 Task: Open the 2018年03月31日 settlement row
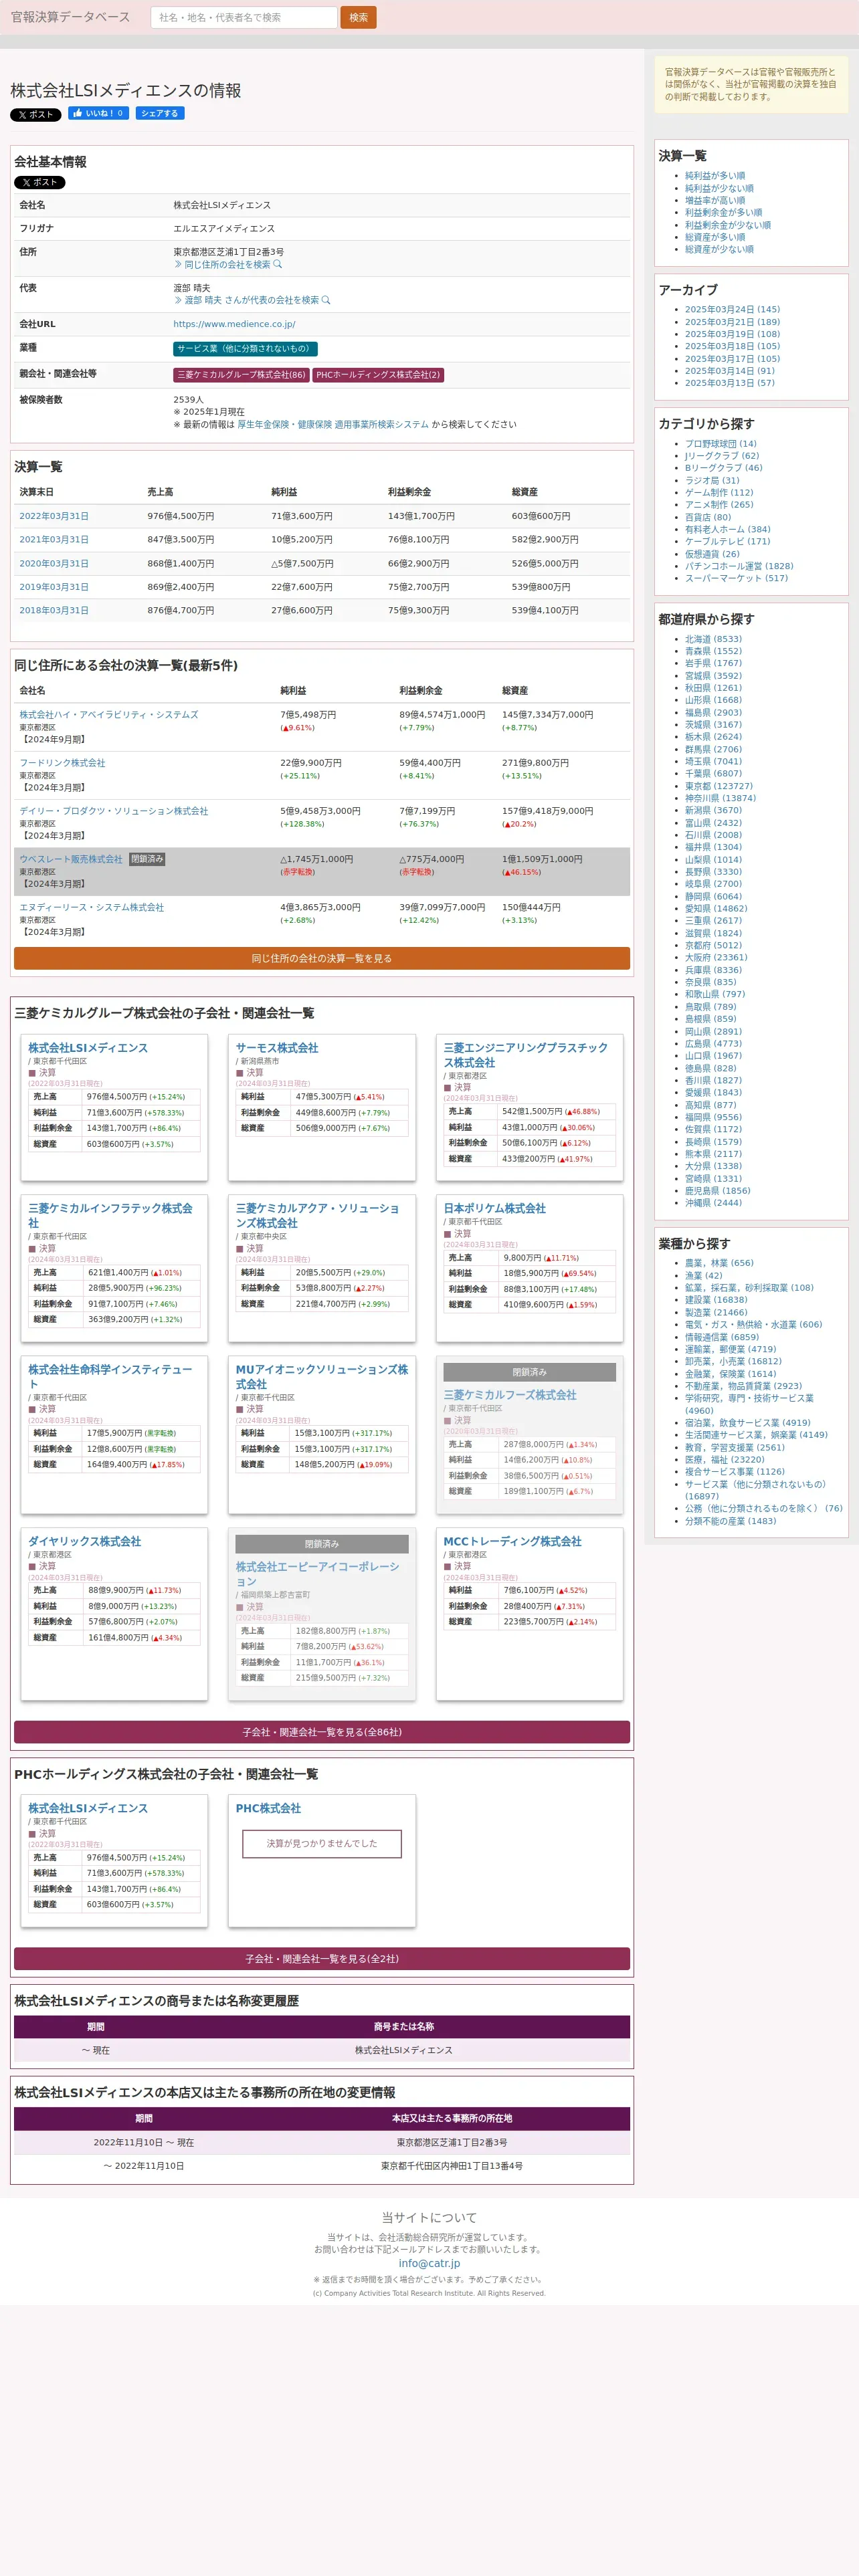click(54, 610)
